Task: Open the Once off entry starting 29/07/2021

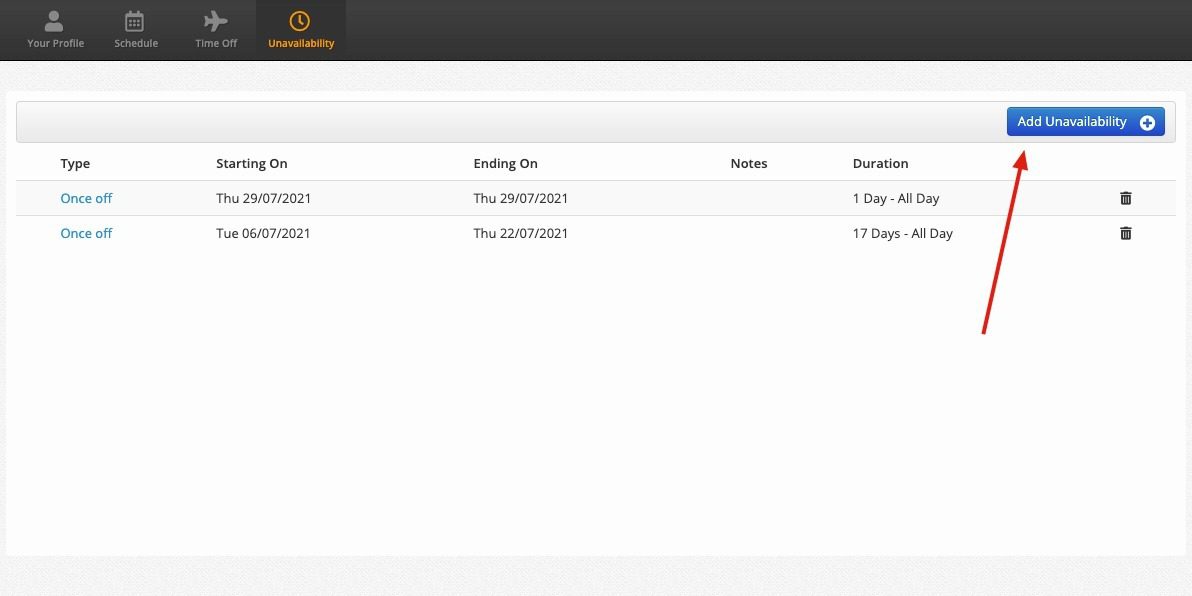Action: tap(86, 198)
